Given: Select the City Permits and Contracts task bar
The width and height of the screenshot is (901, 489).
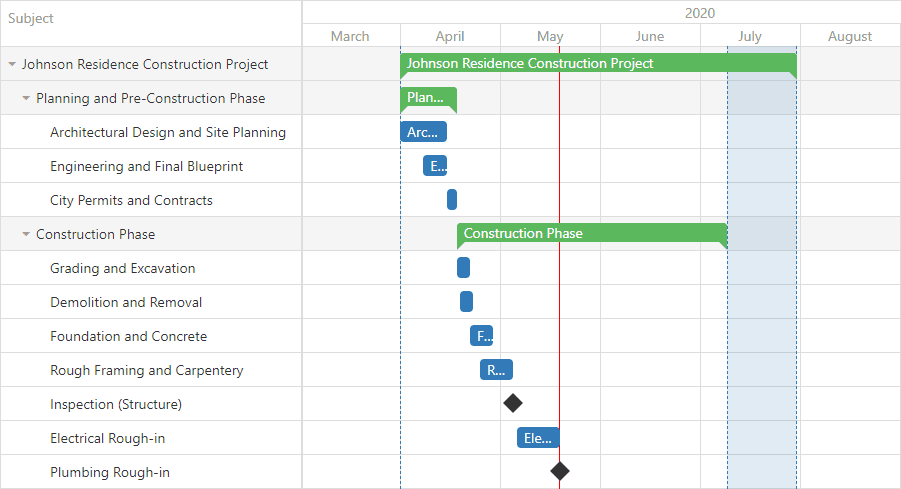Looking at the screenshot, I should (x=452, y=199).
